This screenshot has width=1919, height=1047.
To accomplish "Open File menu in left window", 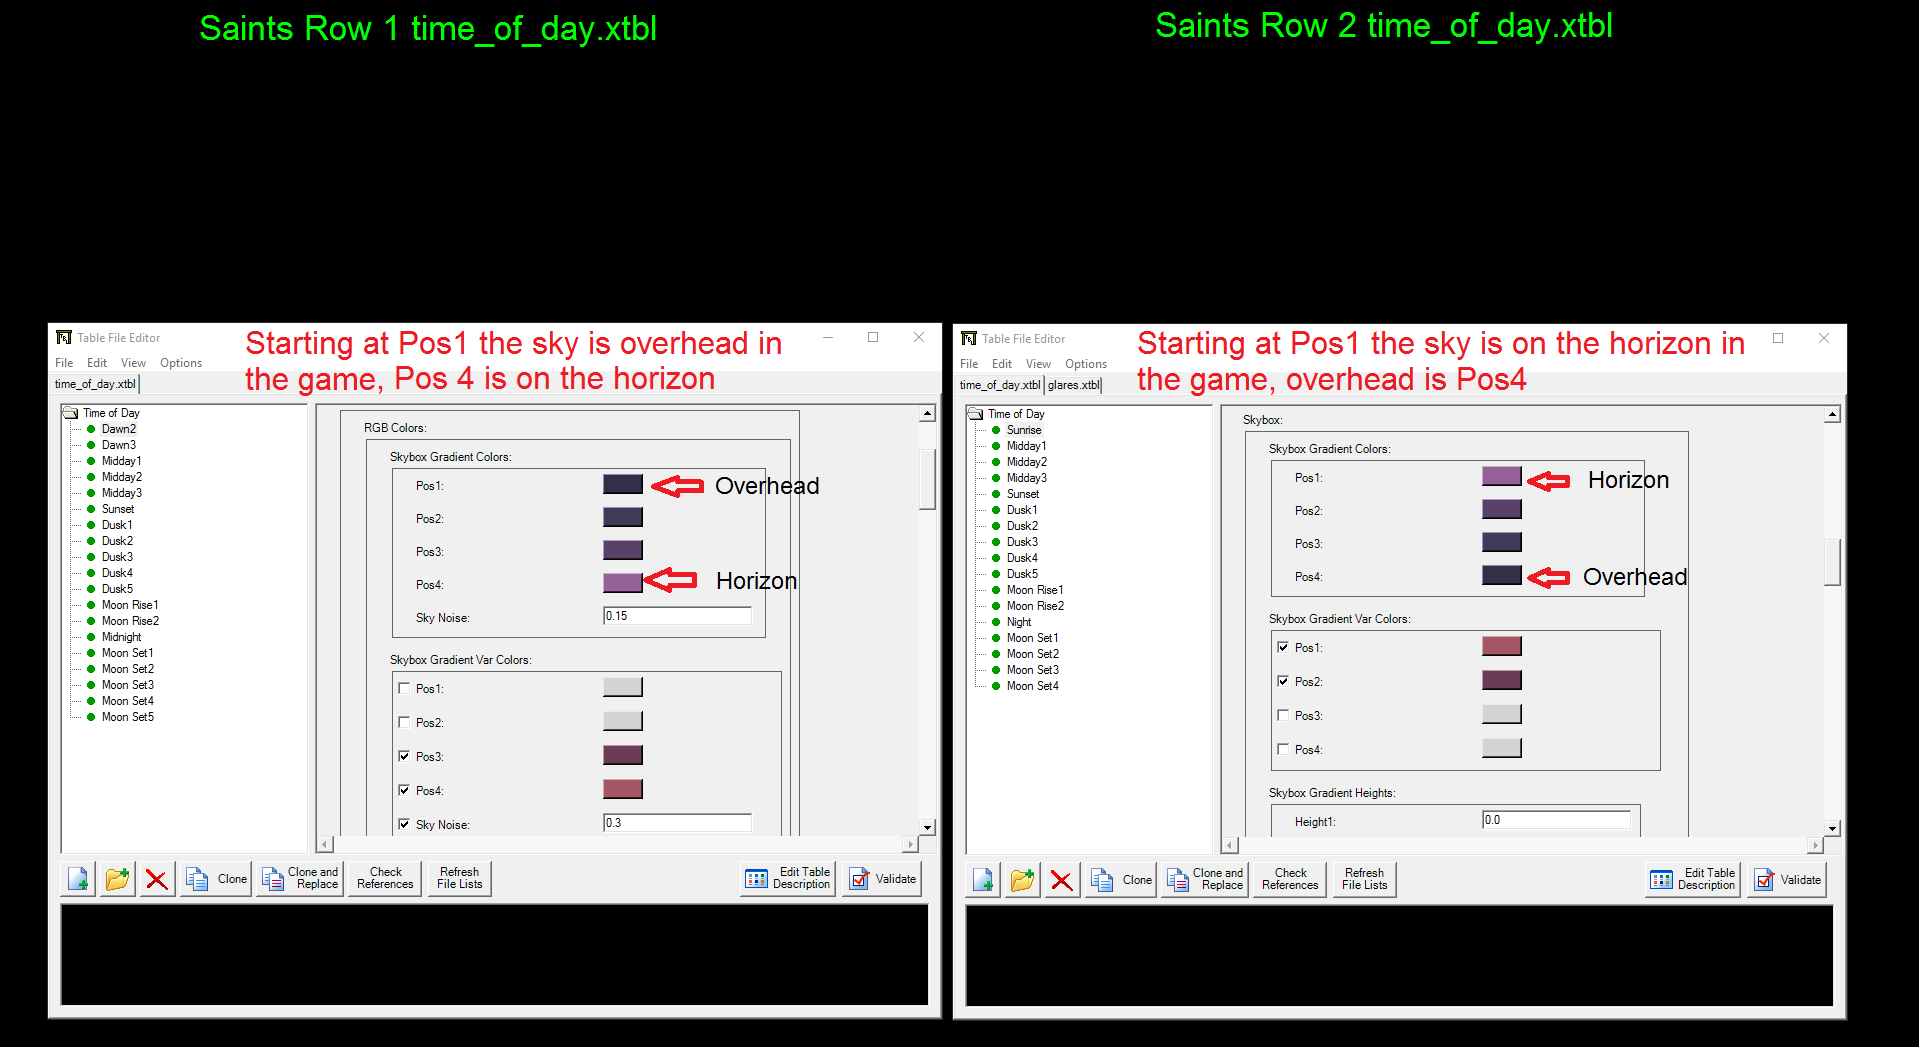I will point(64,363).
